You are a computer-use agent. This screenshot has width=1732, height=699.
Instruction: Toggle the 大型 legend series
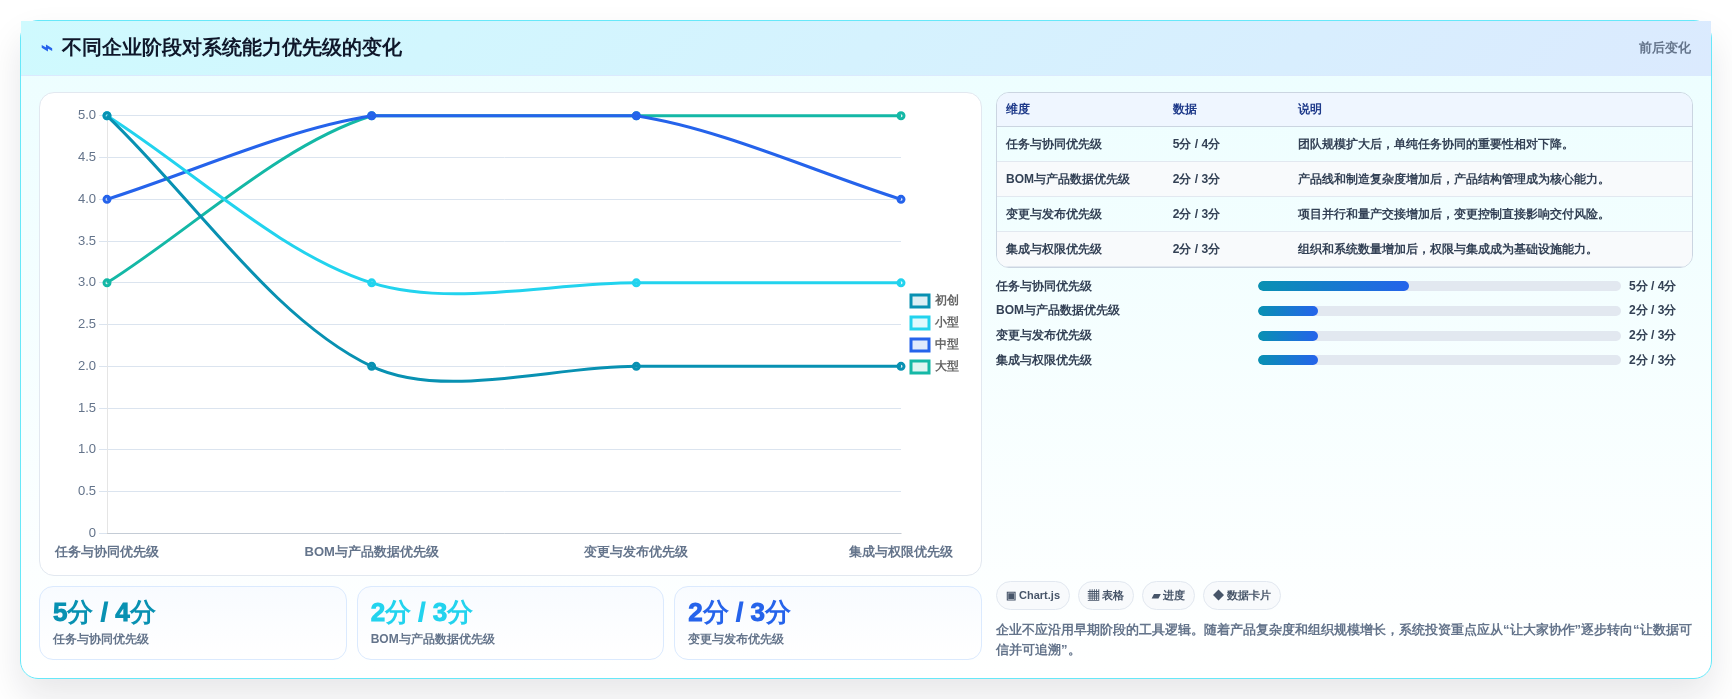[934, 366]
